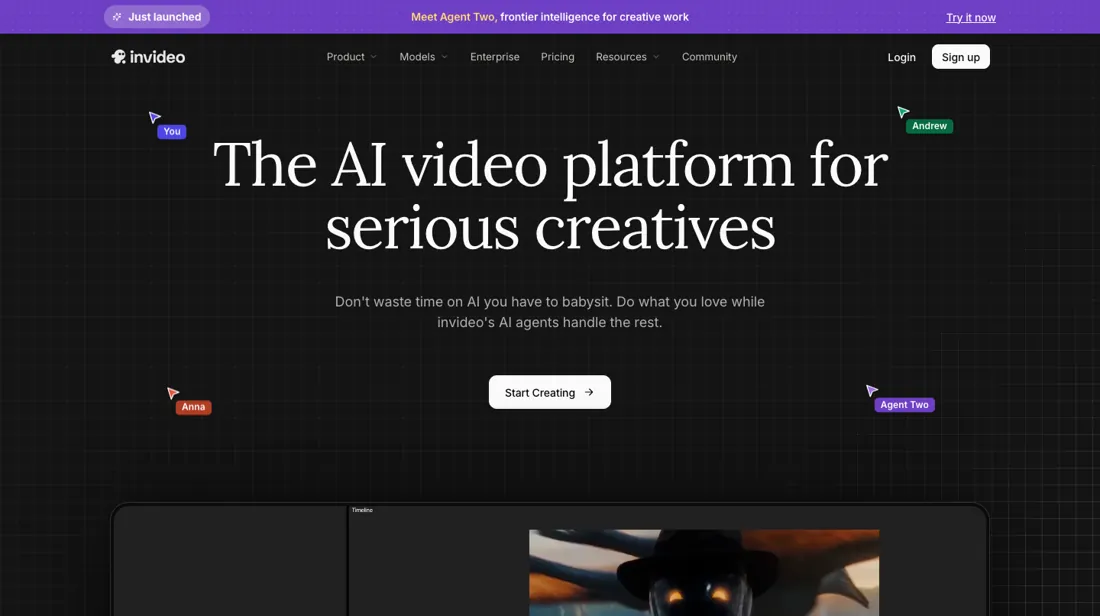The height and width of the screenshot is (616, 1100).
Task: Click the invideo logo
Action: tap(148, 57)
